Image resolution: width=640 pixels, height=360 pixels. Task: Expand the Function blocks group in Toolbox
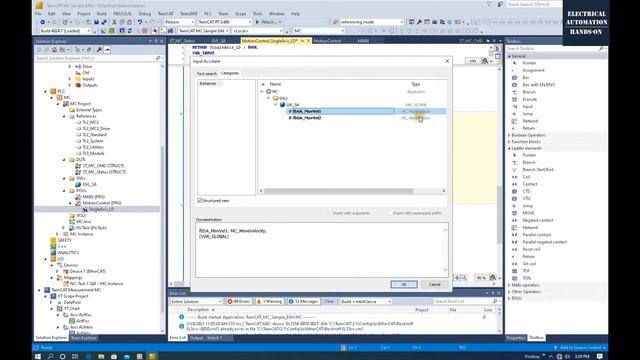click(509, 142)
